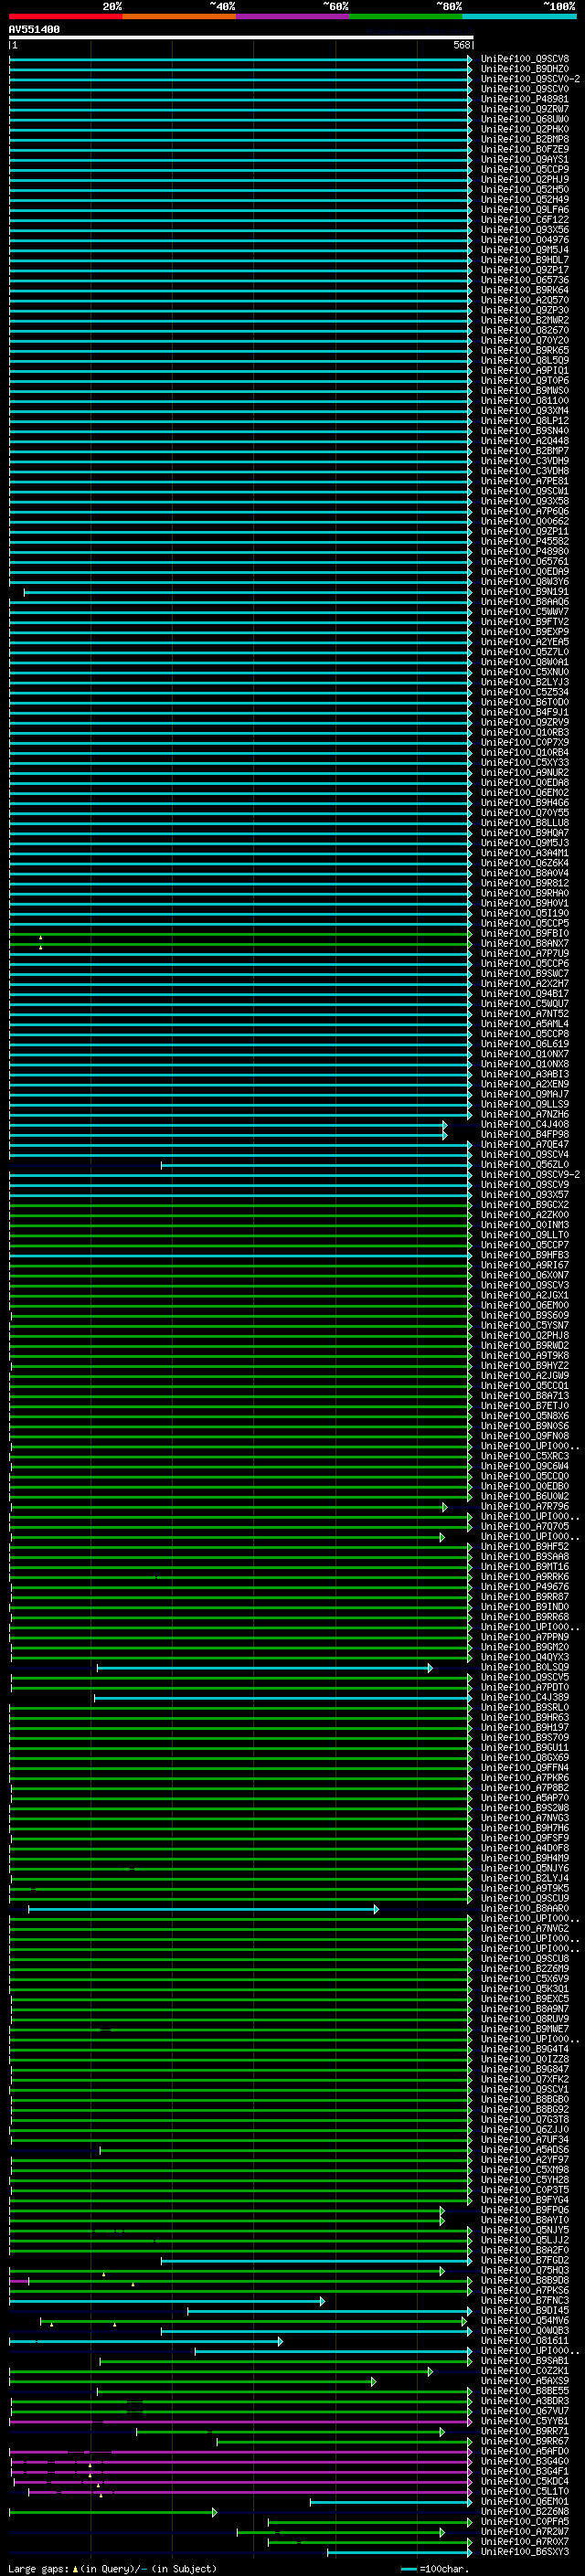
Task: Select label UniRef100_Q8L5Q9
Action: (525, 360)
